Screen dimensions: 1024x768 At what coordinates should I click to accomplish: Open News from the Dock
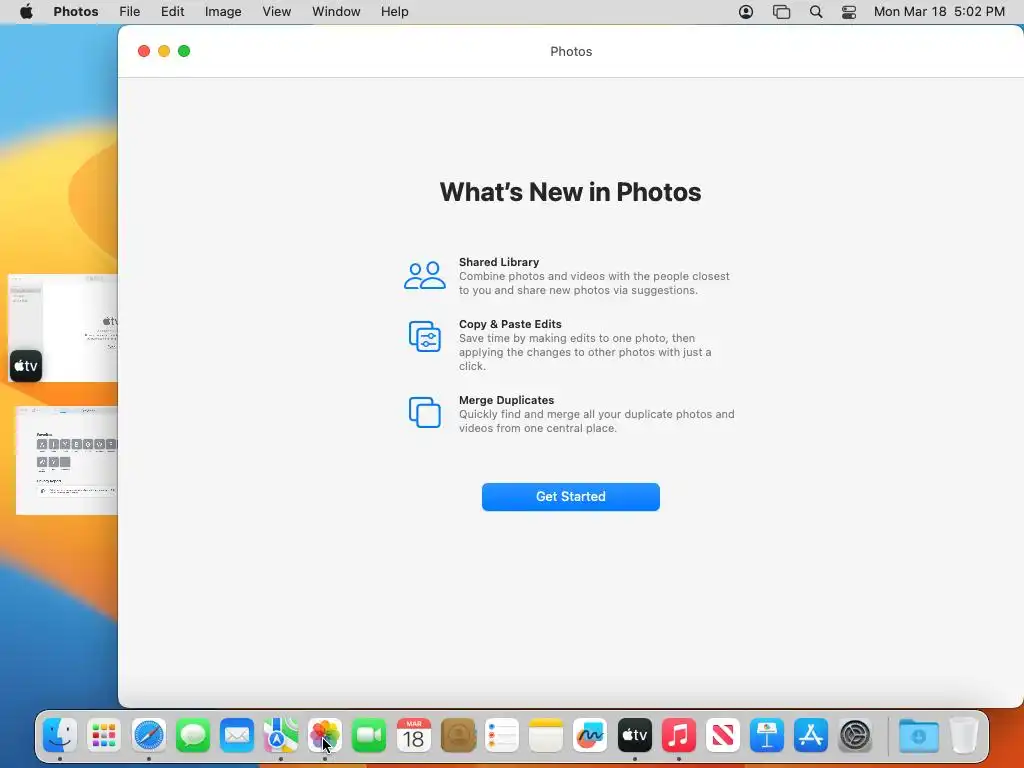pyautogui.click(x=722, y=736)
